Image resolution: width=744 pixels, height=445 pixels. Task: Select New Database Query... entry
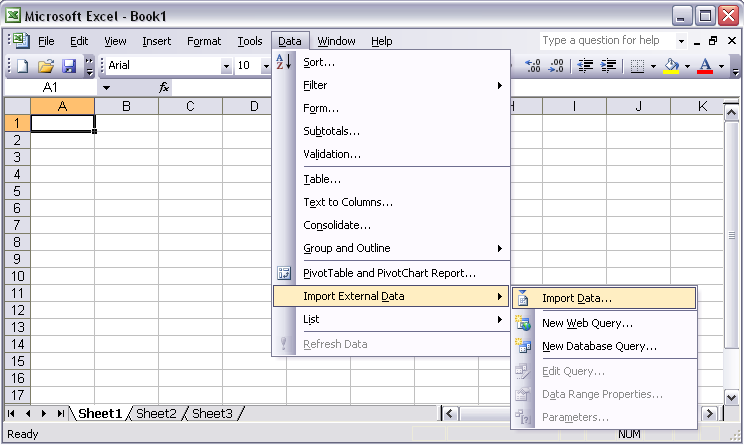click(604, 346)
